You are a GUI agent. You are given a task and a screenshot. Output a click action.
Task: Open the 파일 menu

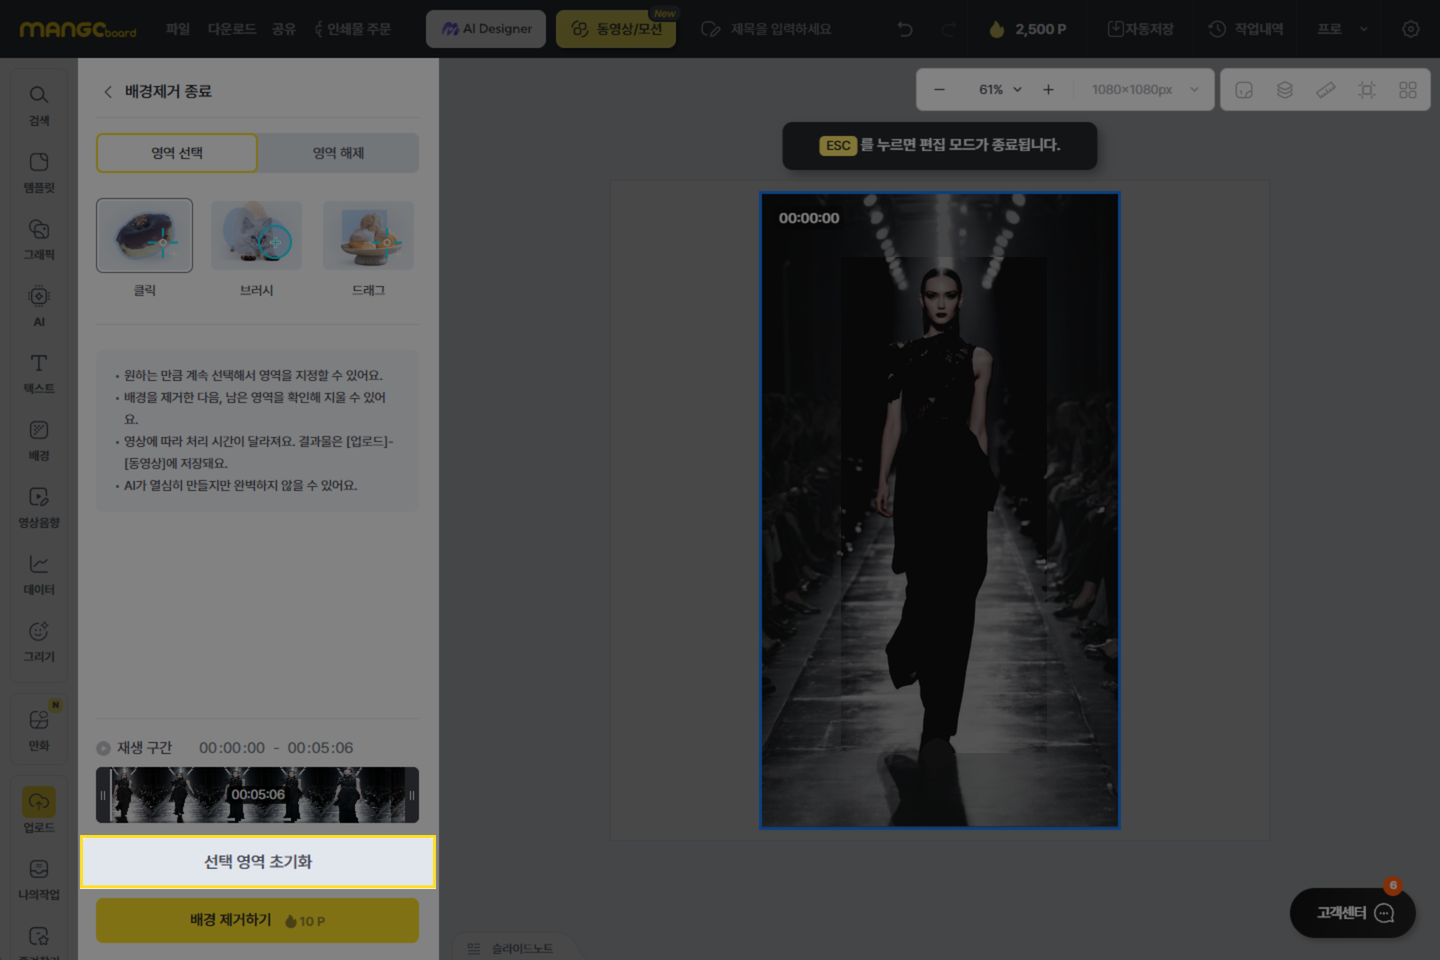(x=178, y=29)
